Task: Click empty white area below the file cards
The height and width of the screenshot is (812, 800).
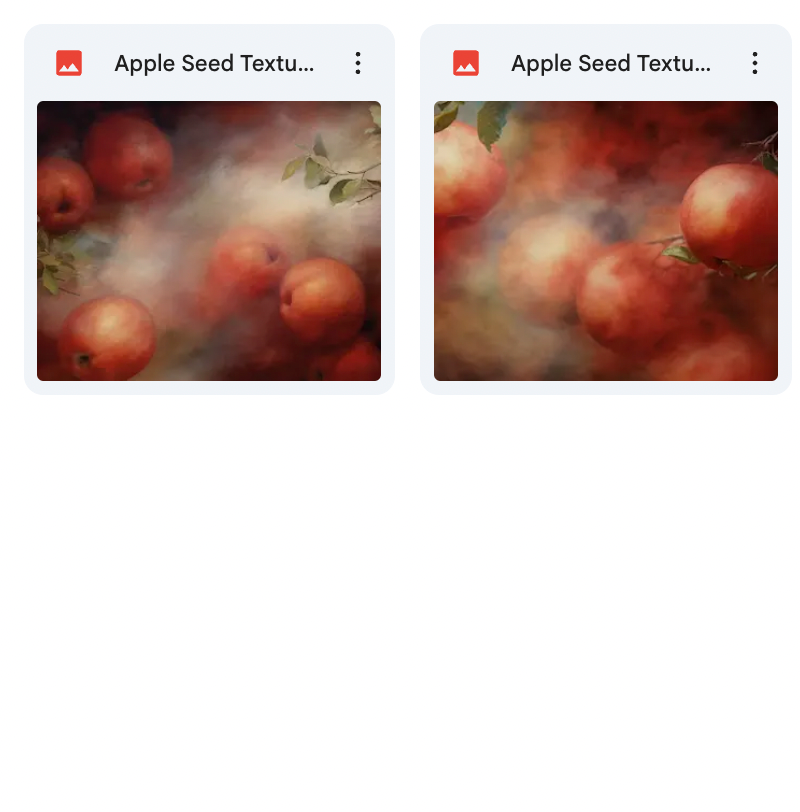Action: [400, 596]
